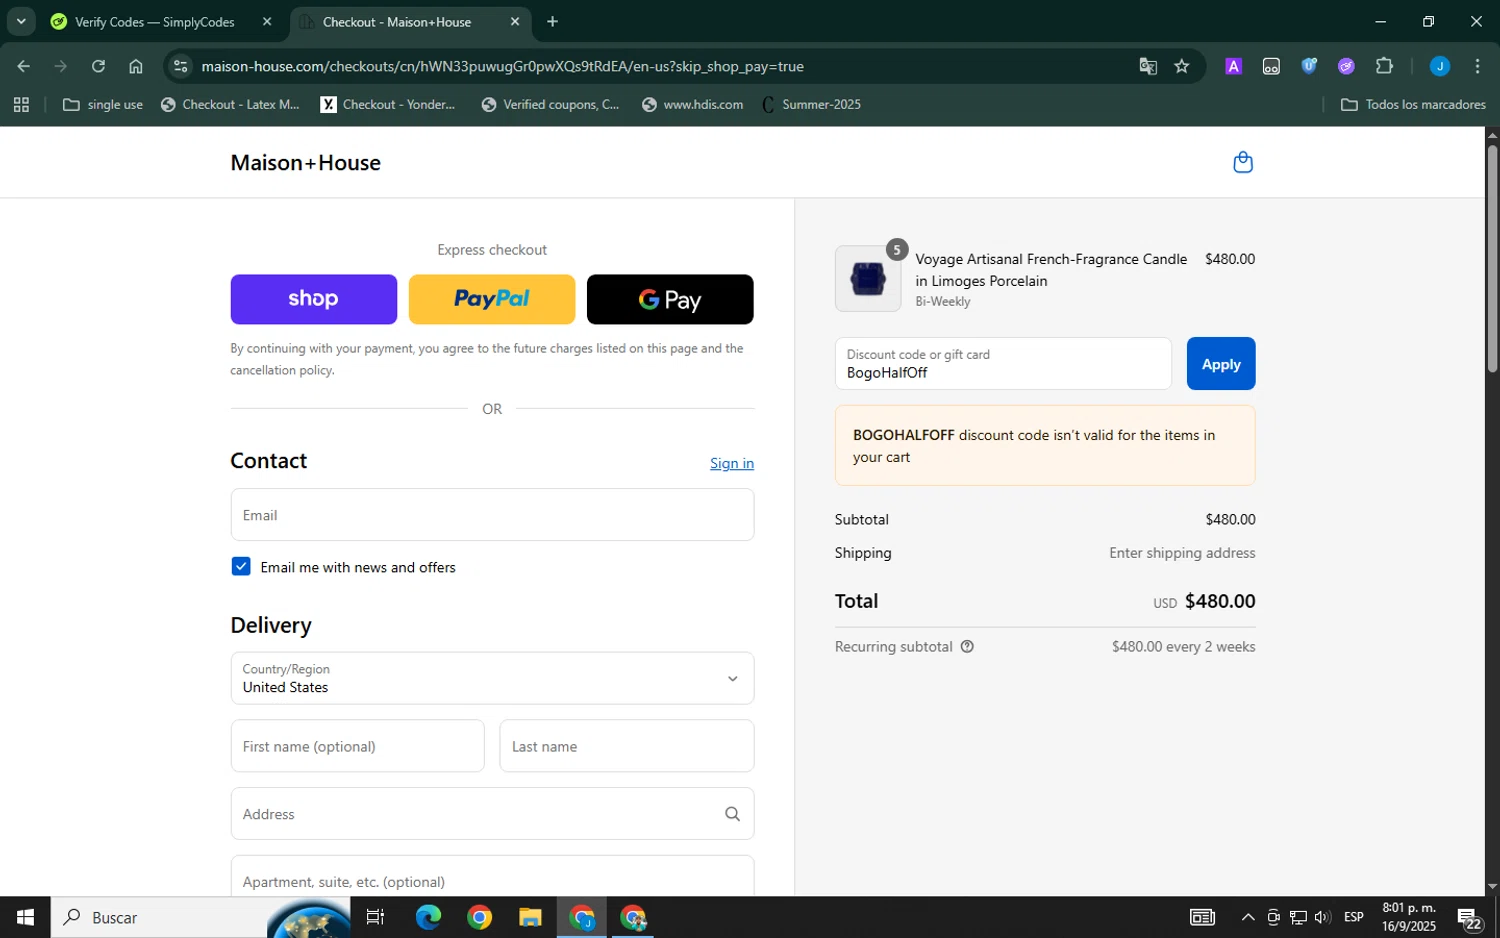Click the First name (optional) field

click(357, 746)
